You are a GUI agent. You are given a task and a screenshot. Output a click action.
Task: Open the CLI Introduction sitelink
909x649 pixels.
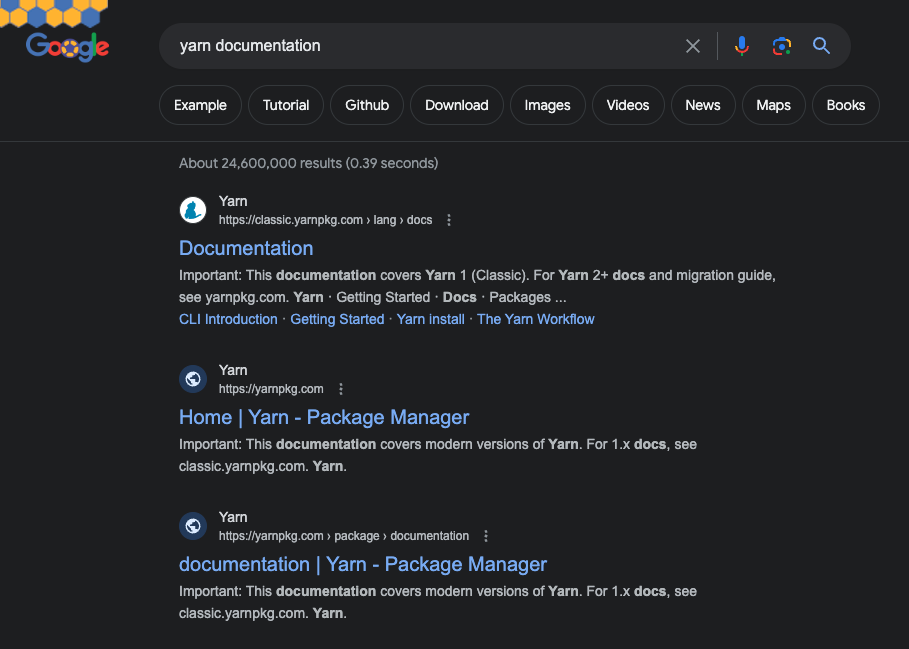(228, 319)
